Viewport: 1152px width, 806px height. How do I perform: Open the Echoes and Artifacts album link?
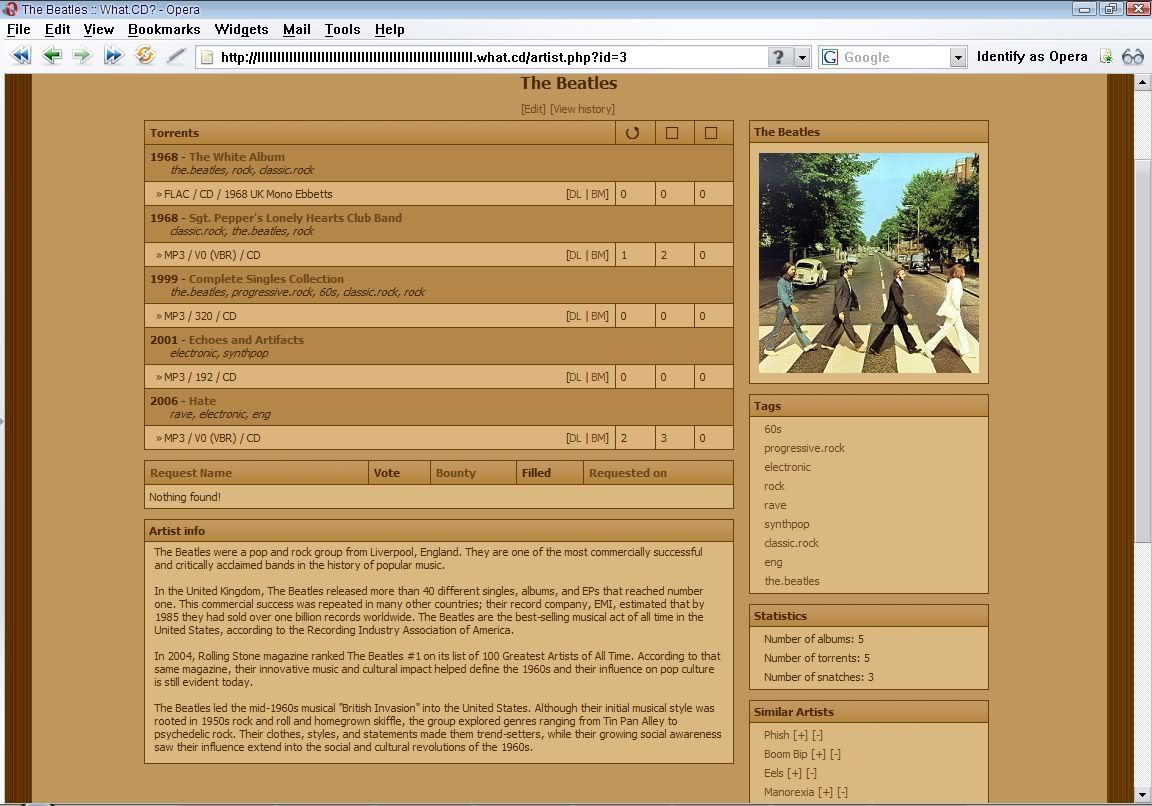point(246,339)
